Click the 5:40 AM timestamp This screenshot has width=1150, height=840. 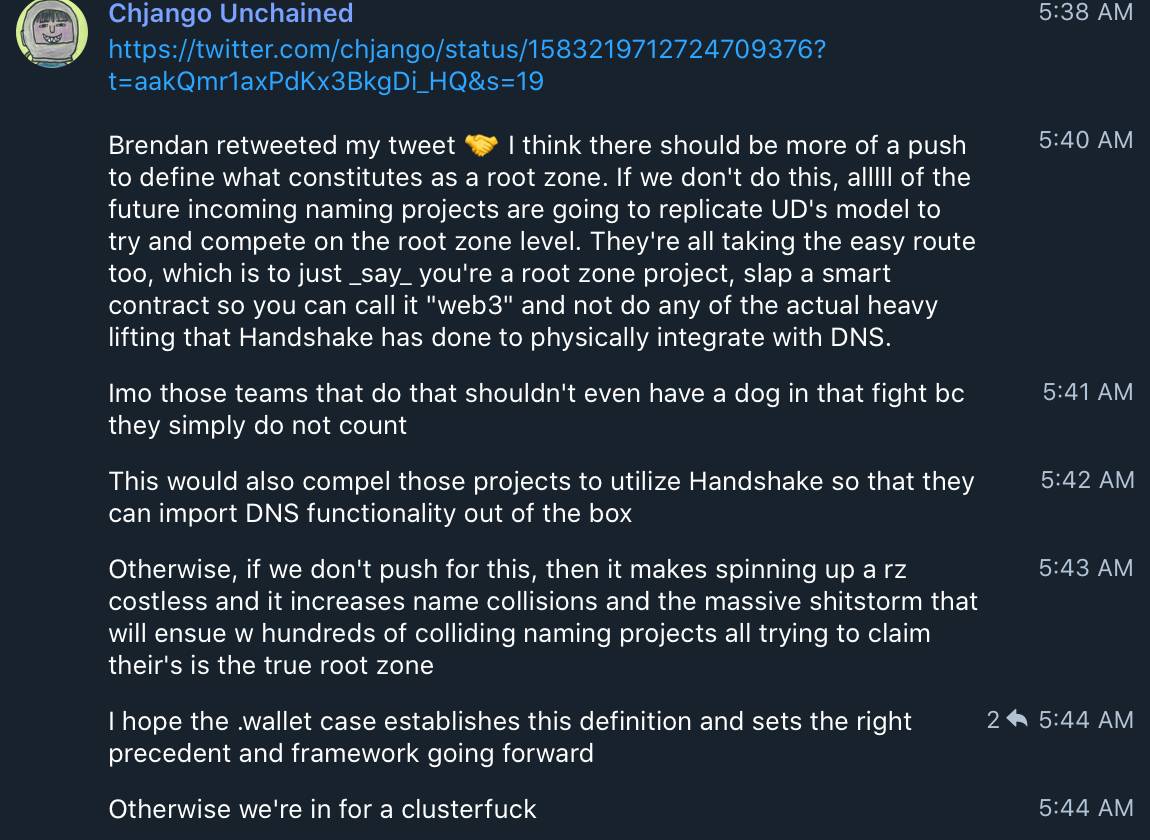1086,140
